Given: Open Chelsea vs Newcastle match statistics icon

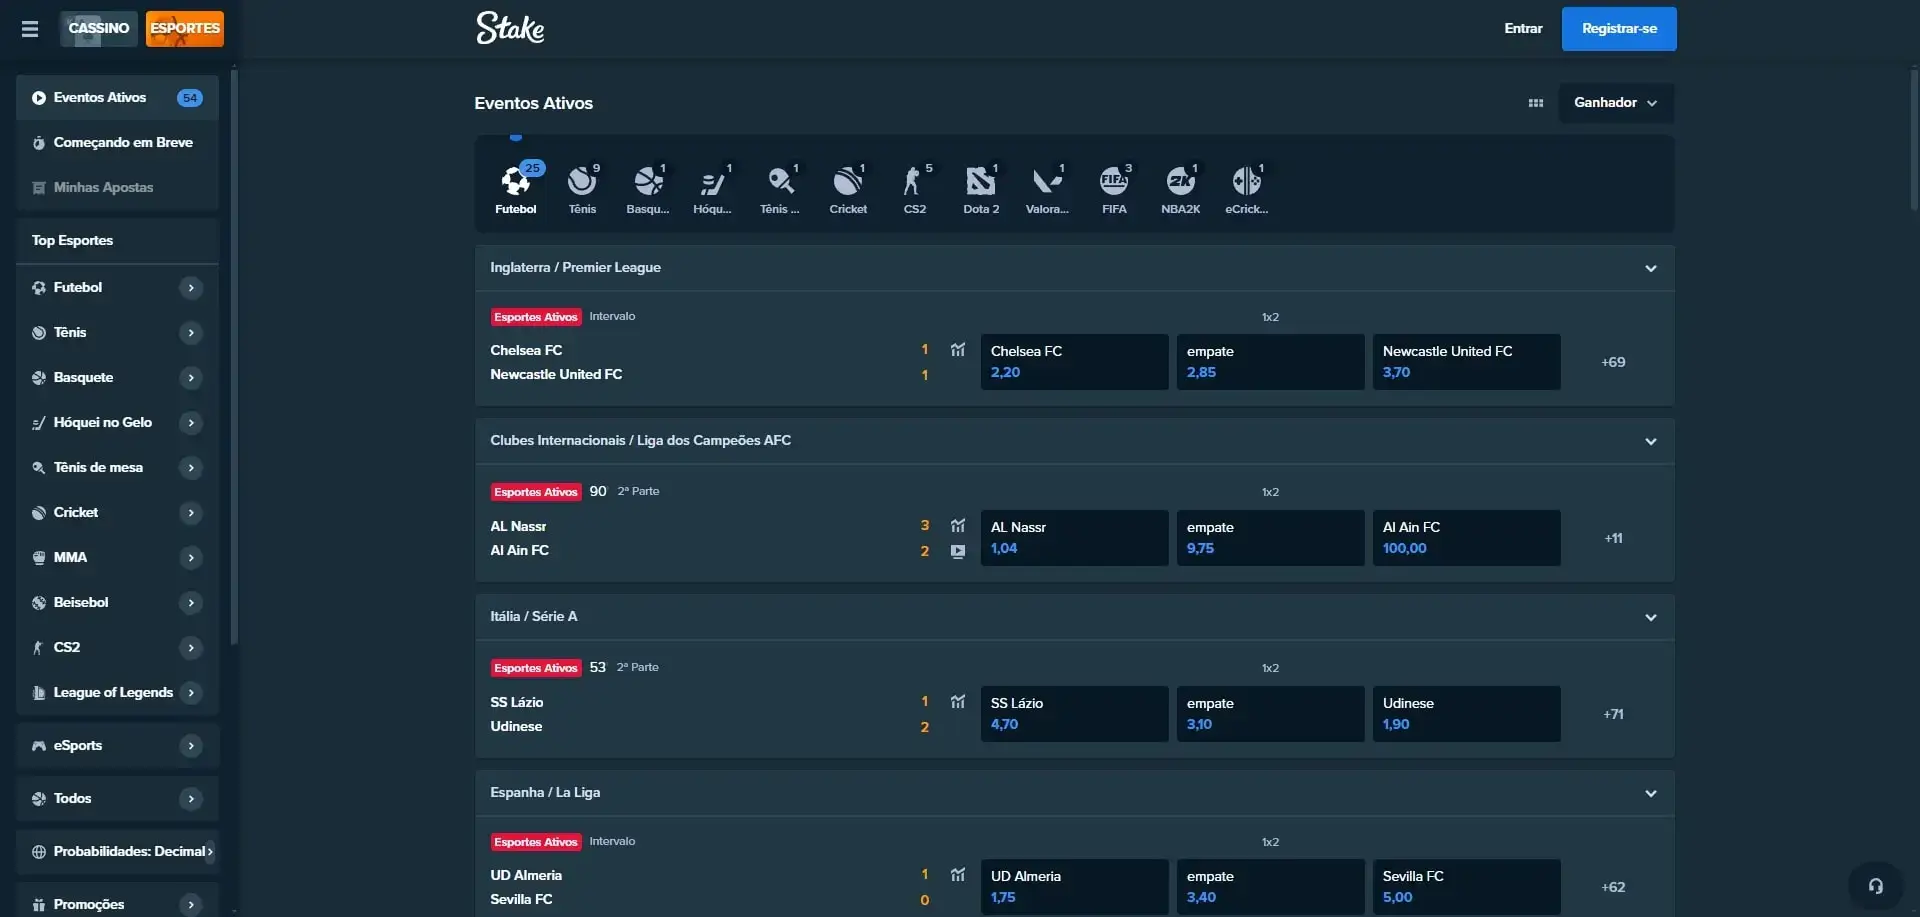Looking at the screenshot, I should click(x=958, y=350).
